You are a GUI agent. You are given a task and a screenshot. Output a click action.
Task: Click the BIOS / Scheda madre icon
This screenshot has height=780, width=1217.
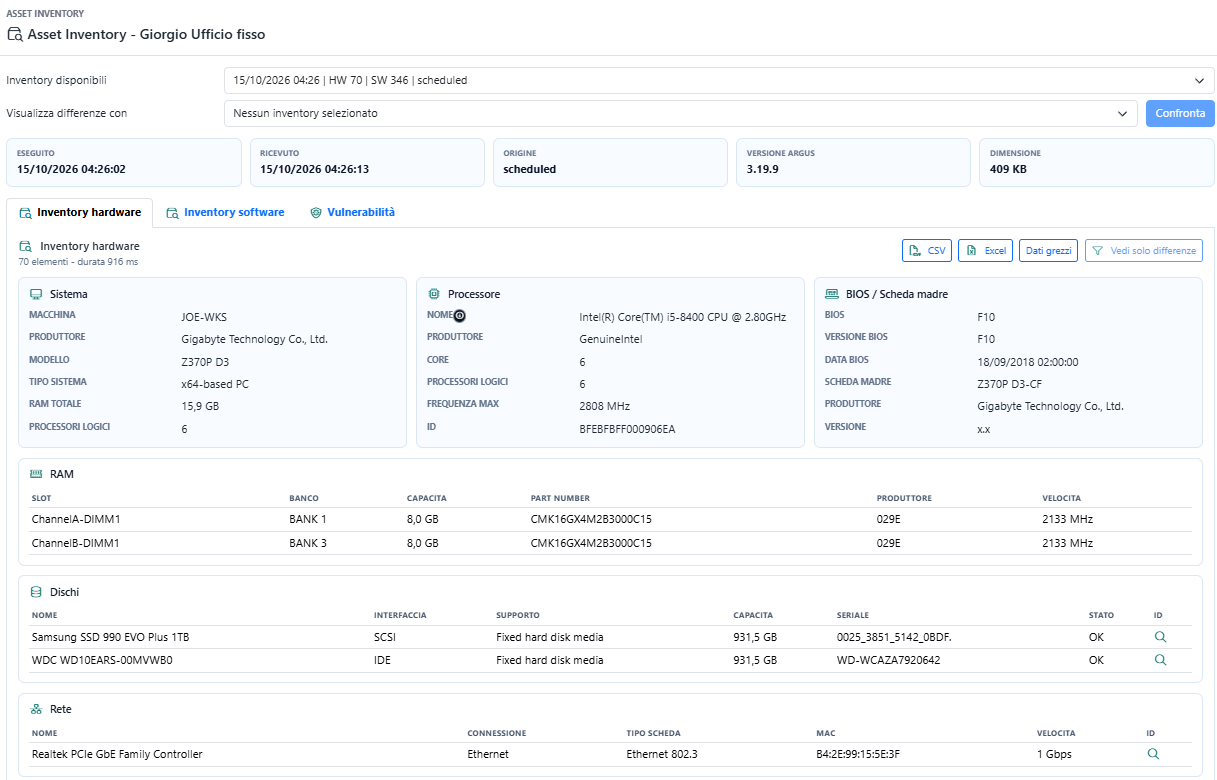[x=832, y=294]
